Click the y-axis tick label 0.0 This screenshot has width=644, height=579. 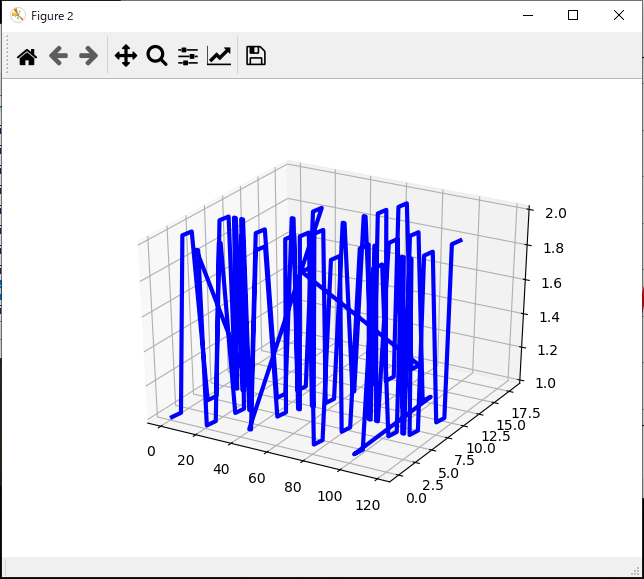(416, 499)
